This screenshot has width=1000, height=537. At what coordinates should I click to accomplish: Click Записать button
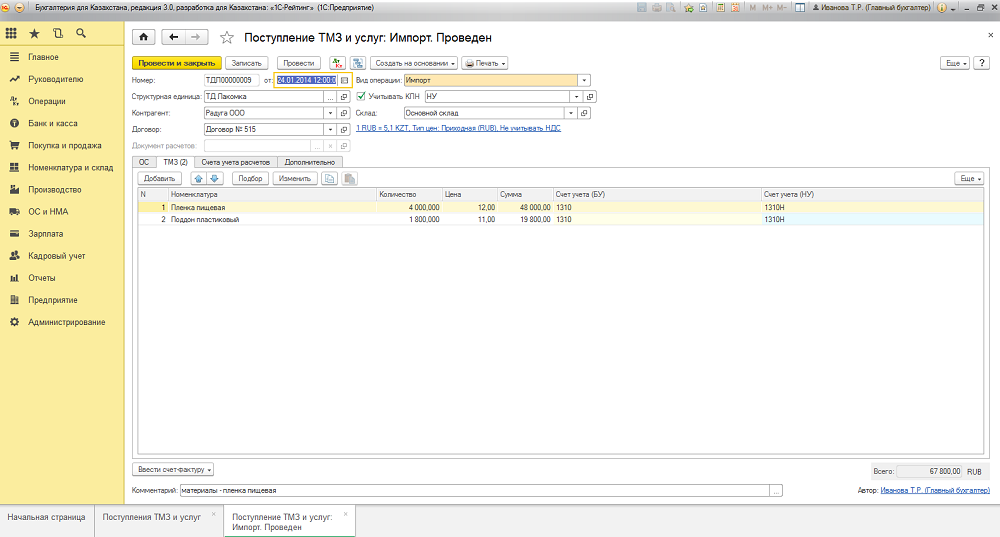pyautogui.click(x=247, y=63)
